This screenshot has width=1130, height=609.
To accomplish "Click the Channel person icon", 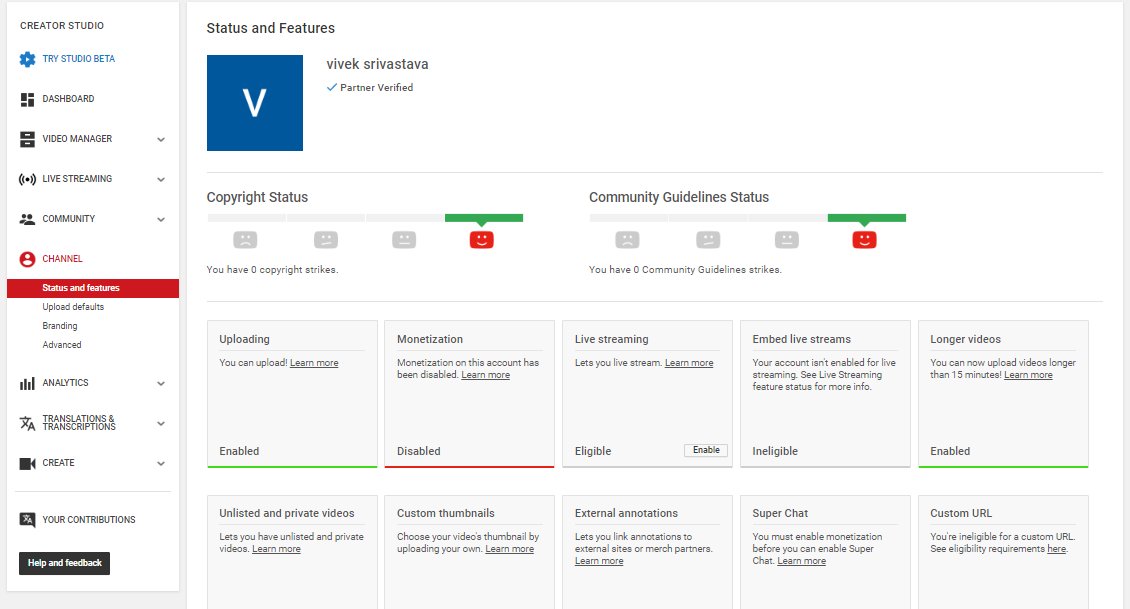I will (27, 259).
